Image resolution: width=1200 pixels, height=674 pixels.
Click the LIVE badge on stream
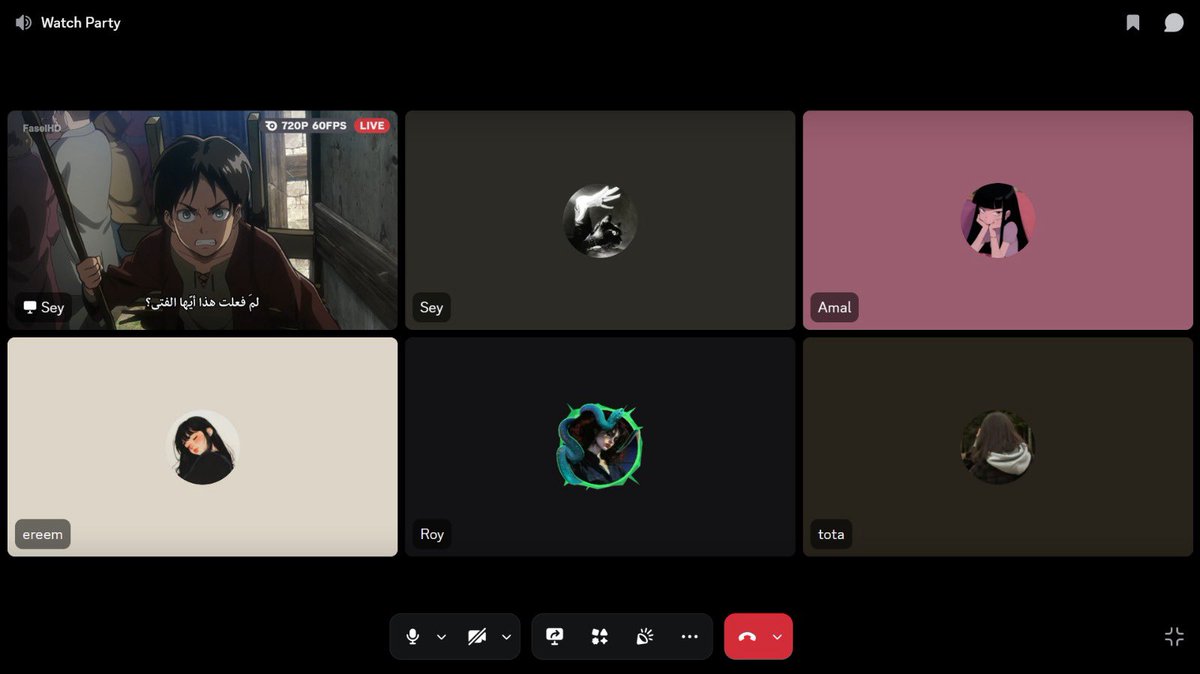point(372,126)
